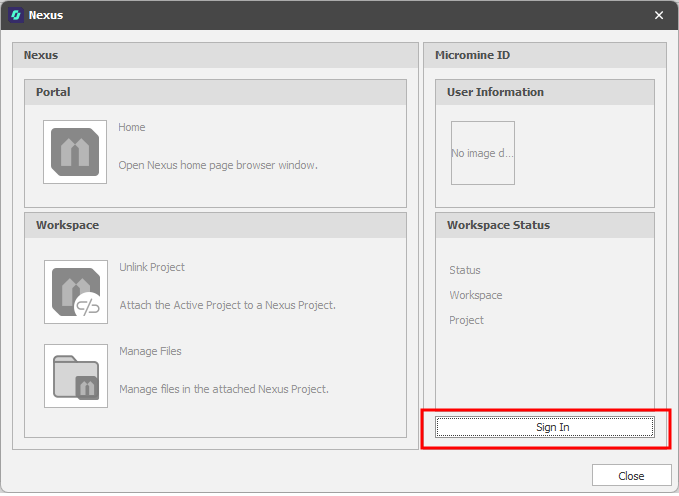Click the "Manage Files" label
Image resolution: width=679 pixels, height=496 pixels.
pyautogui.click(x=150, y=351)
